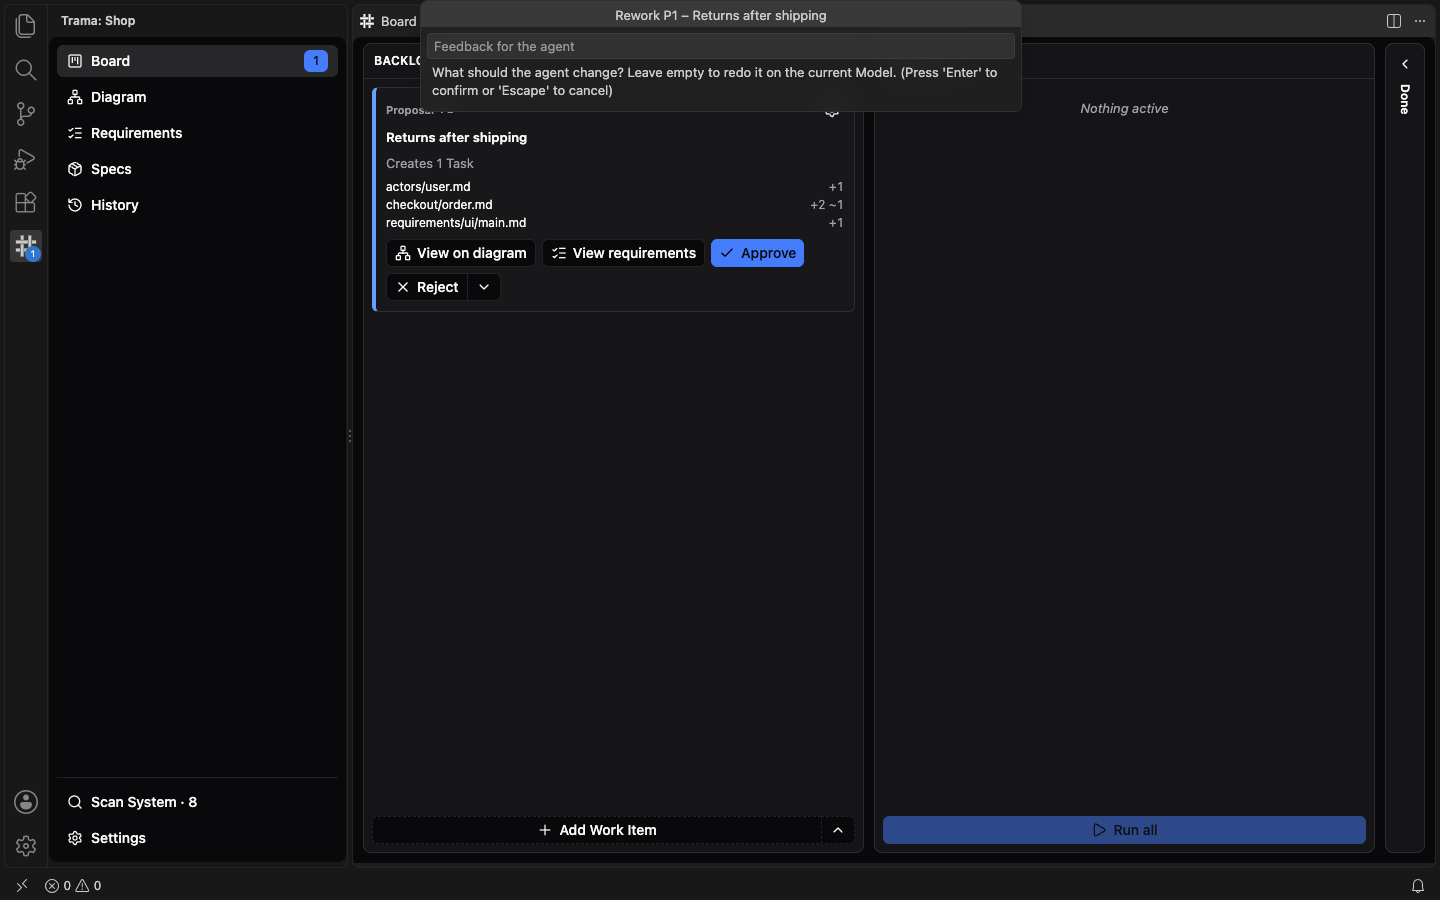1440x900 pixels.
Task: Click the Creates 1 Task text
Action: [430, 164]
